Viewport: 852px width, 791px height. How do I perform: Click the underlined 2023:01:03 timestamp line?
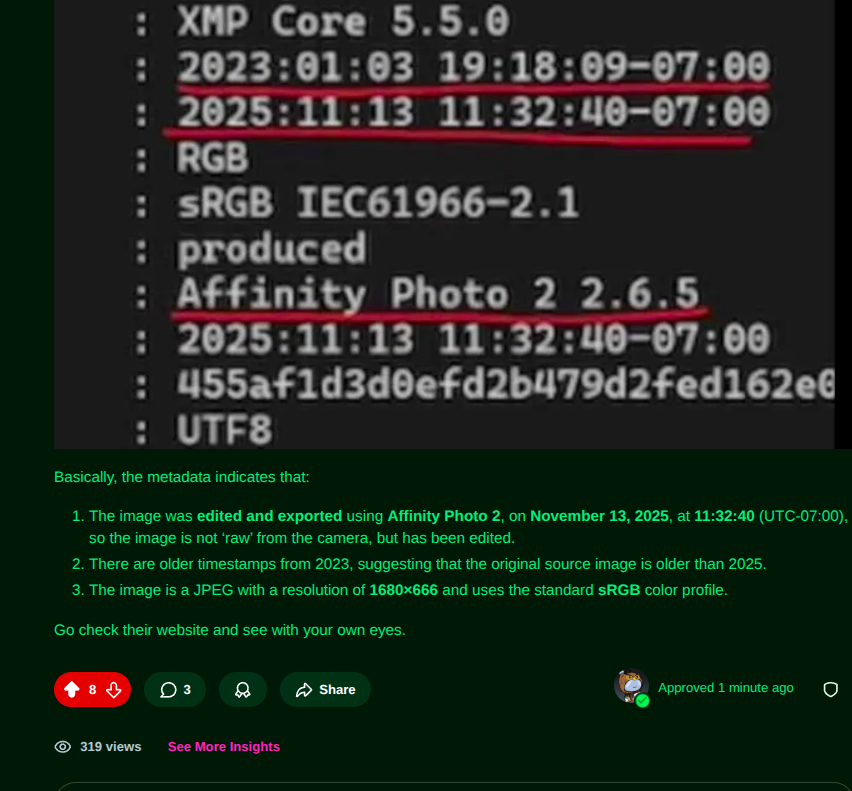473,68
